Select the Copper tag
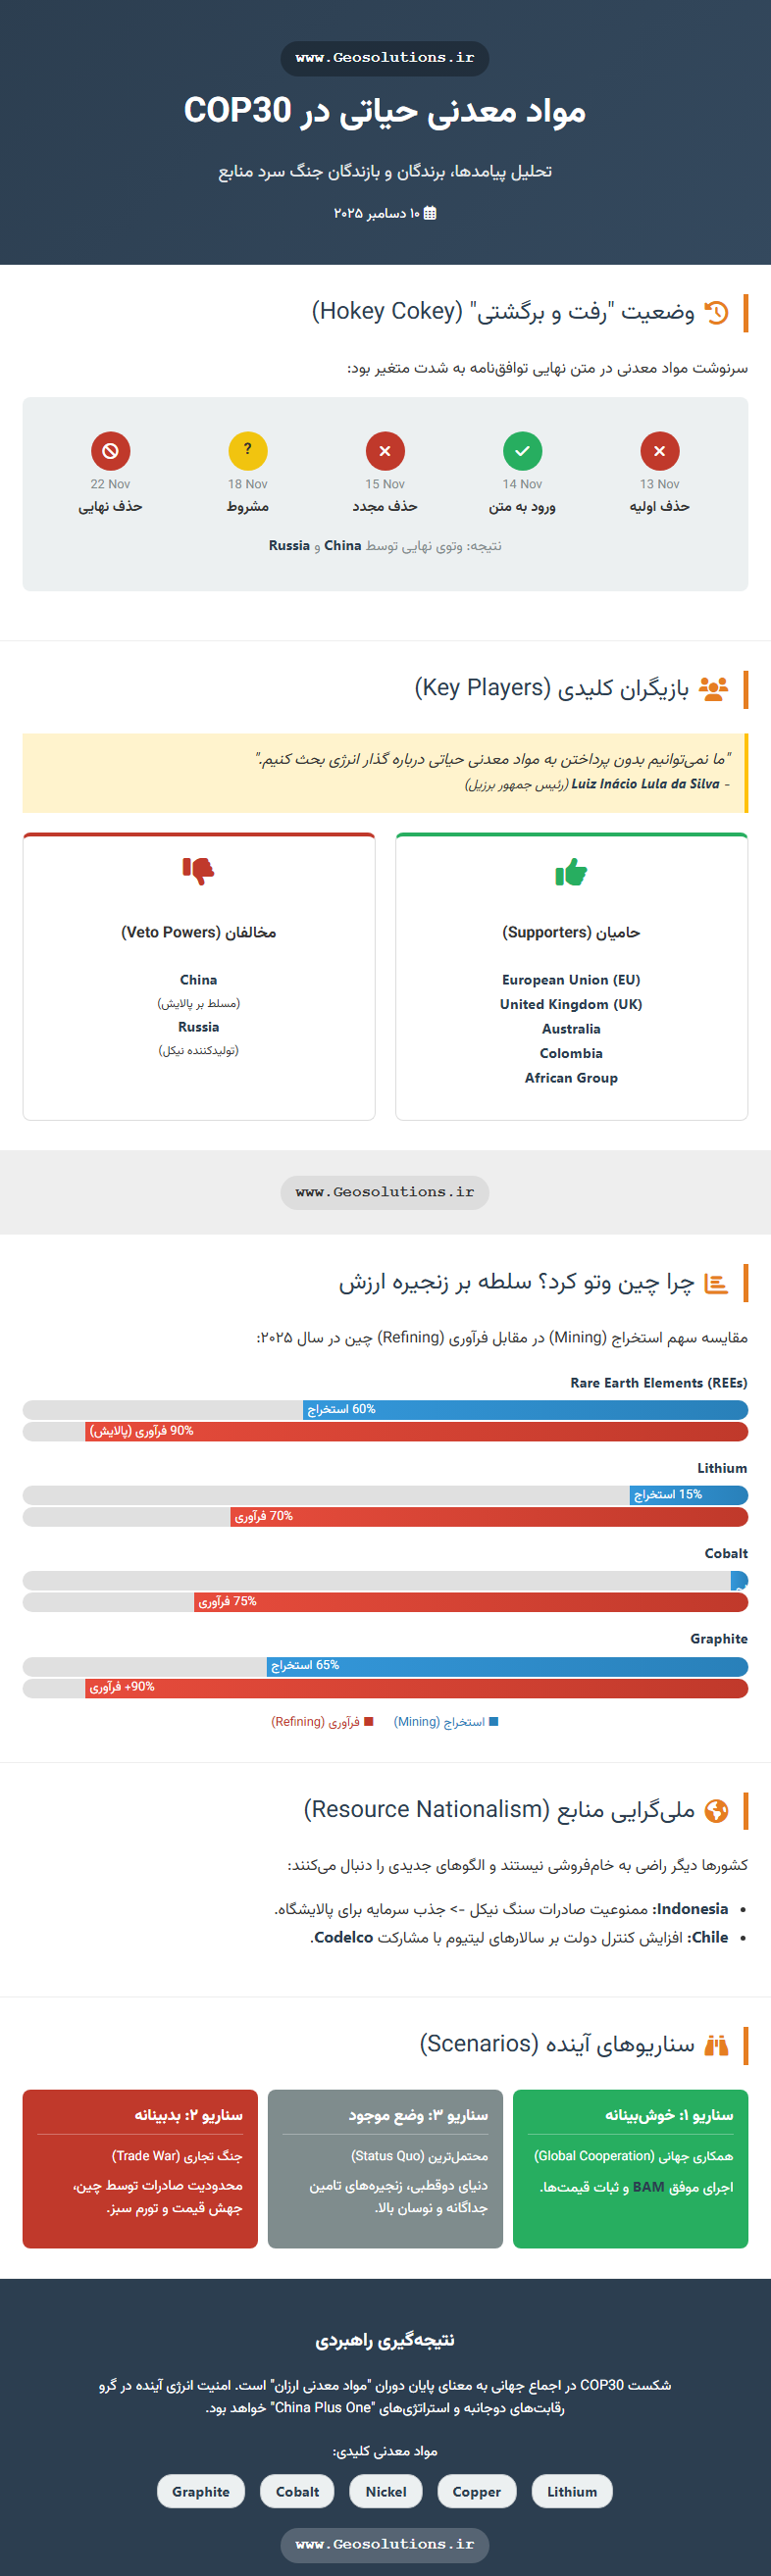 (476, 2491)
